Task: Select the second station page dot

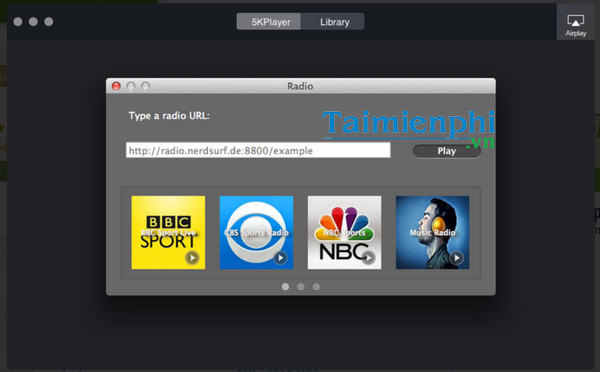Action: [x=301, y=287]
